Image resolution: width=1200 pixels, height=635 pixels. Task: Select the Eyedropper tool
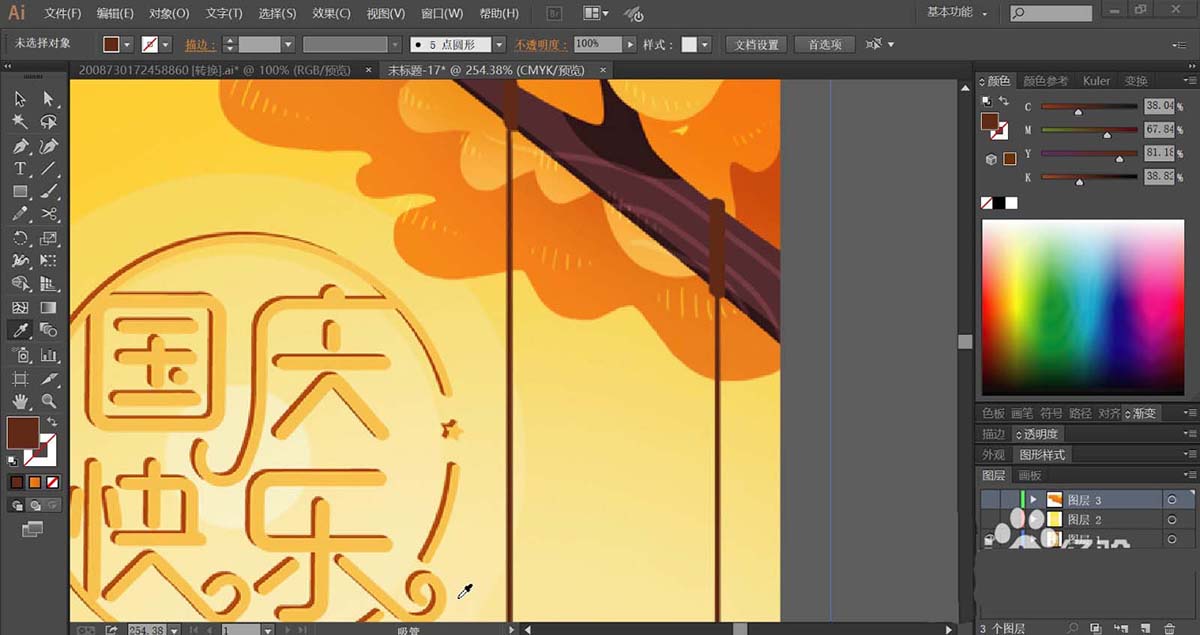coord(20,330)
